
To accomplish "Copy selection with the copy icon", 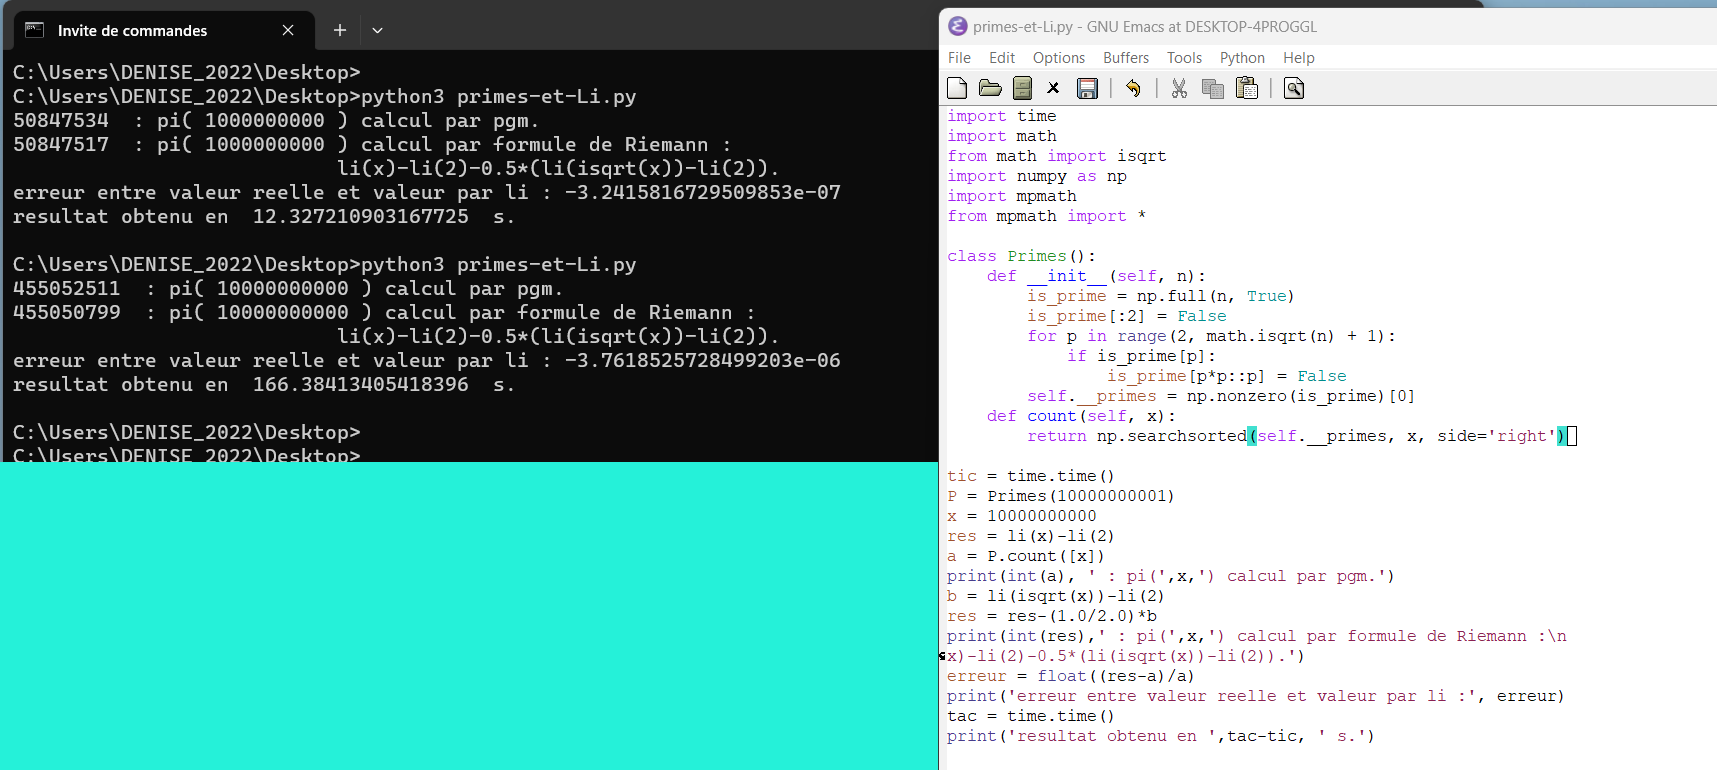I will tap(1213, 88).
